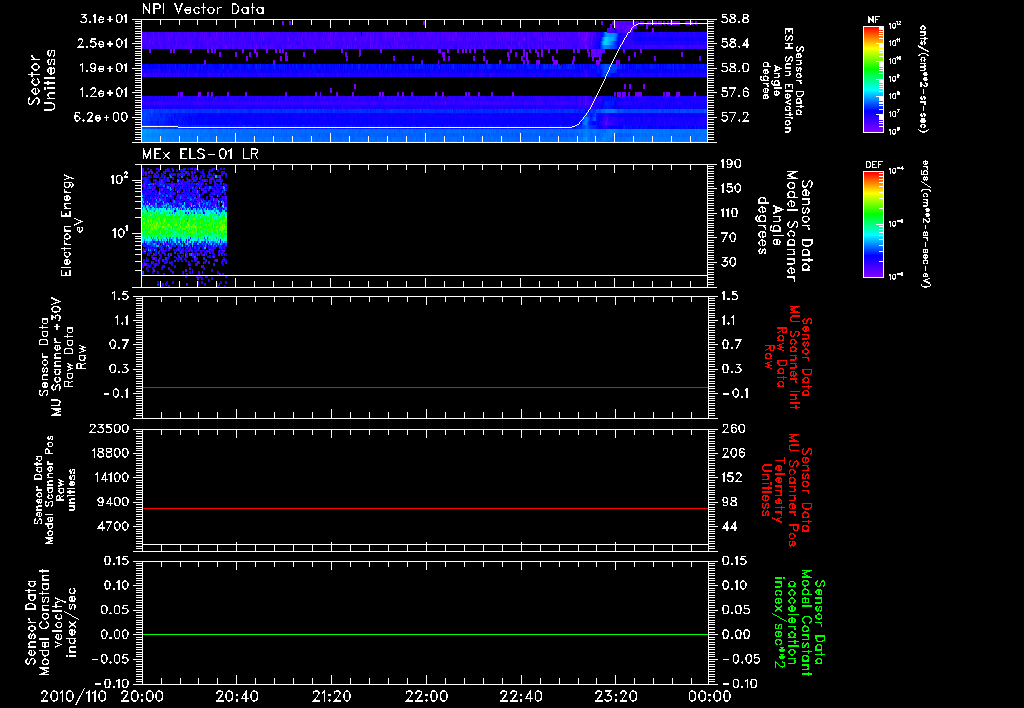This screenshot has height=708, width=1024.
Task: Click the '98' telemetry tick value
Action: coord(729,502)
